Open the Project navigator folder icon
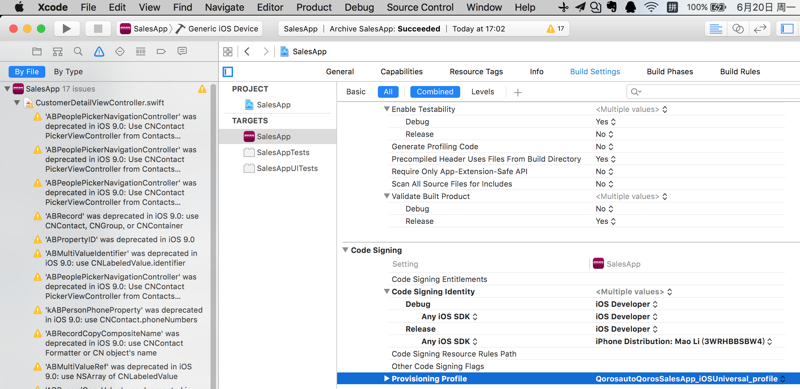Viewport: 800px width, 389px height. pos(37,52)
